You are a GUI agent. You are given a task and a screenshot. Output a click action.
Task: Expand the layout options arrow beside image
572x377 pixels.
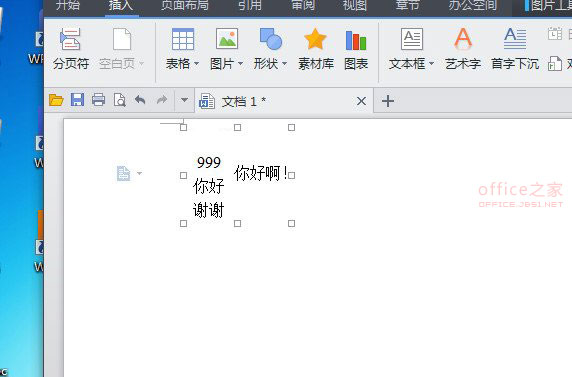tap(139, 173)
